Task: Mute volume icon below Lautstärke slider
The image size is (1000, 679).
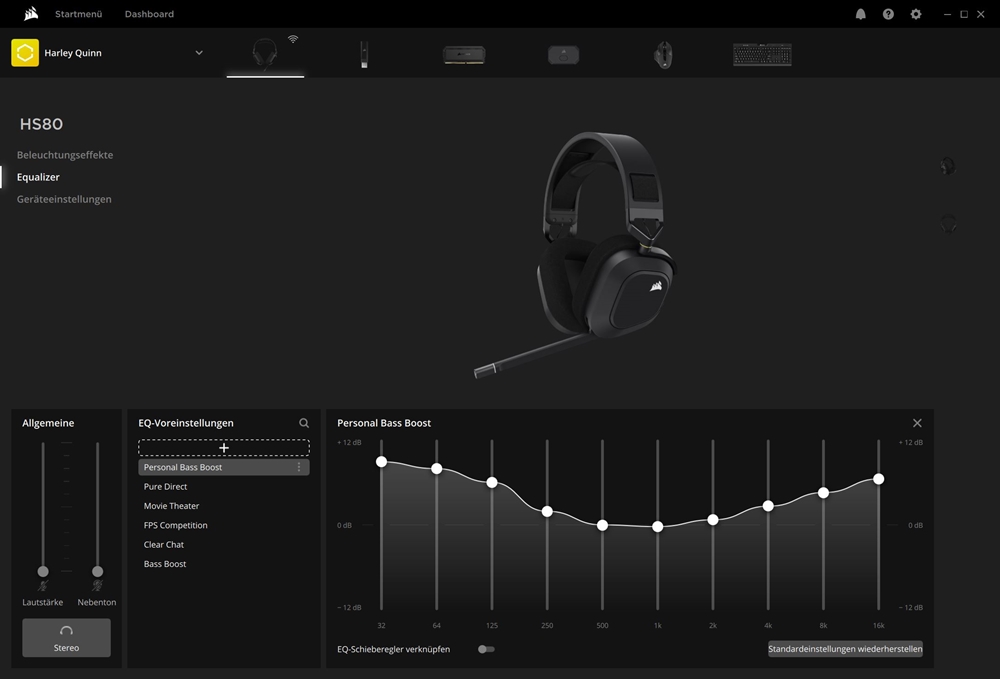Action: pyautogui.click(x=43, y=585)
